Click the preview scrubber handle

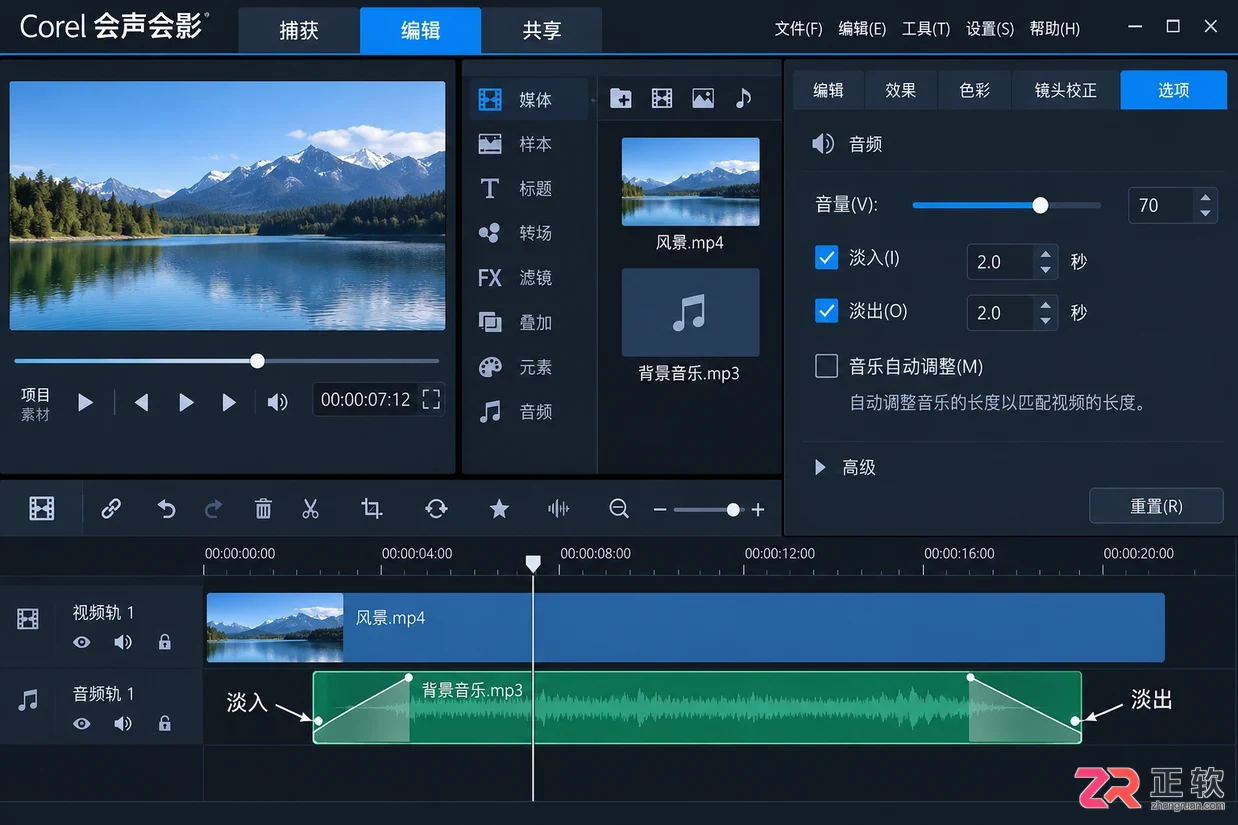[257, 361]
